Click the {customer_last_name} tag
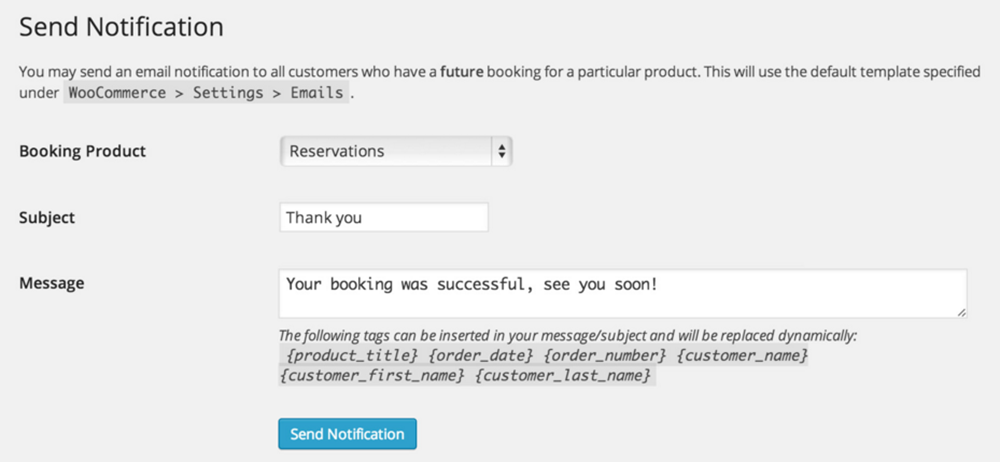The width and height of the screenshot is (1000, 462). pos(563,375)
